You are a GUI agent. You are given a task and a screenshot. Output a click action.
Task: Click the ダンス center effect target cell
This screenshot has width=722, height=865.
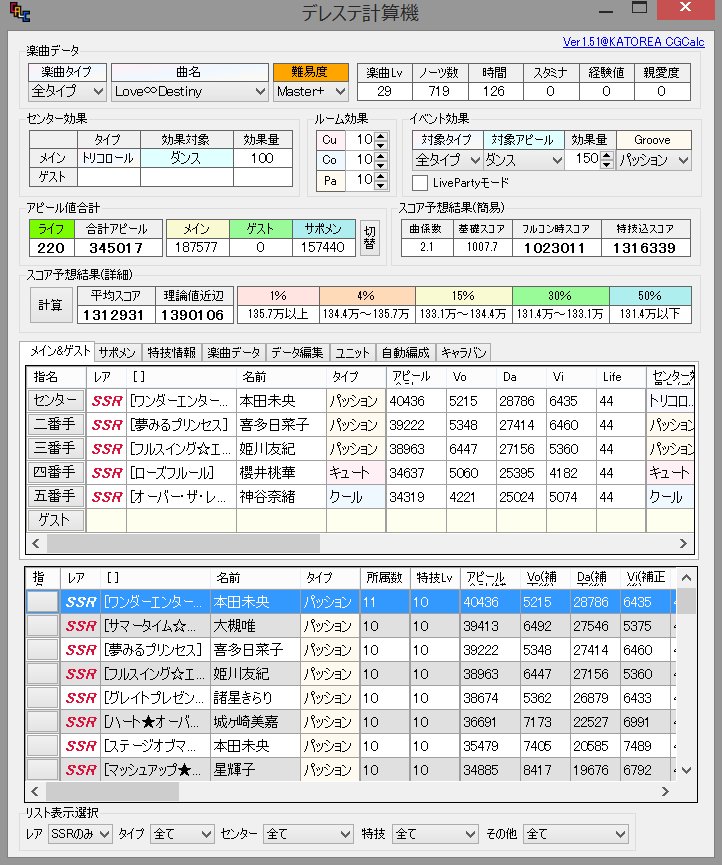tap(186, 158)
